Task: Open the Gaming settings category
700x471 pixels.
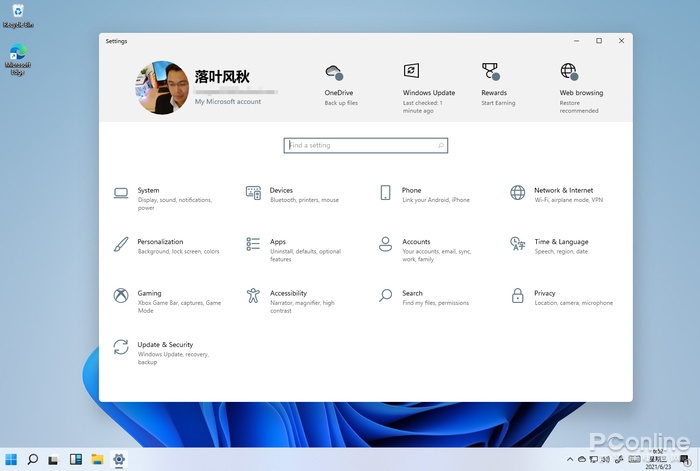Action: click(149, 294)
